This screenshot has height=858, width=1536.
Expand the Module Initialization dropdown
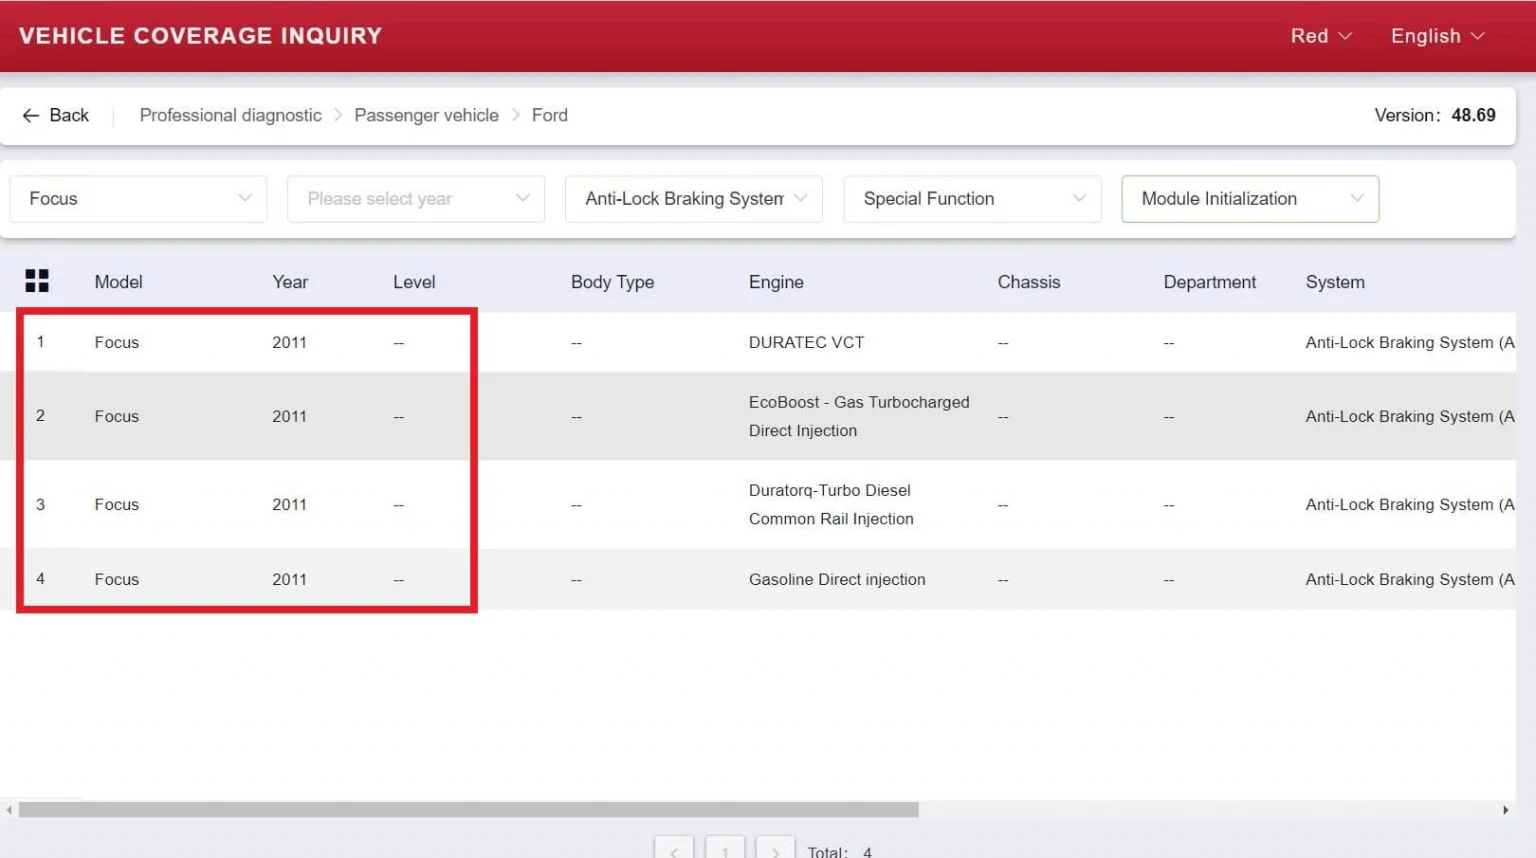click(x=1250, y=199)
